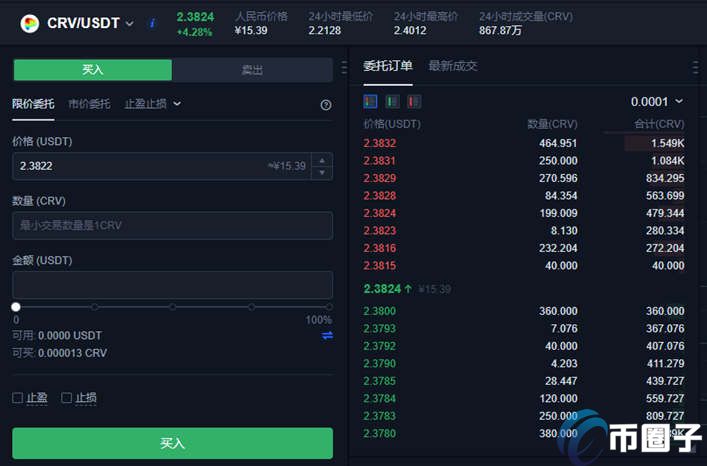Click the CRV coin logo icon
This screenshot has width=707, height=466.
click(x=30, y=23)
